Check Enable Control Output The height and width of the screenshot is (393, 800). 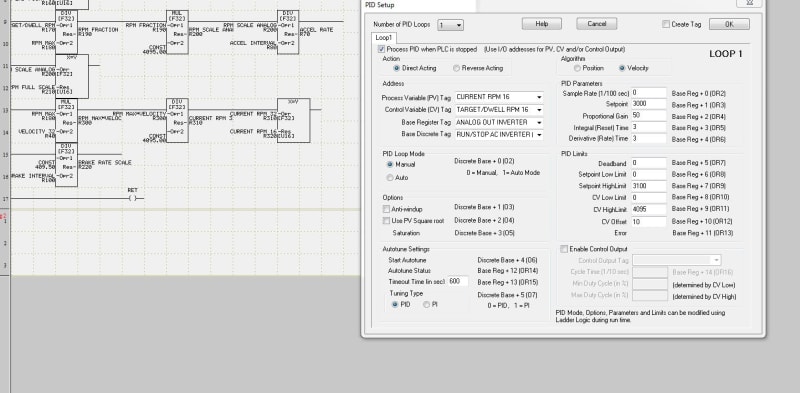click(564, 249)
